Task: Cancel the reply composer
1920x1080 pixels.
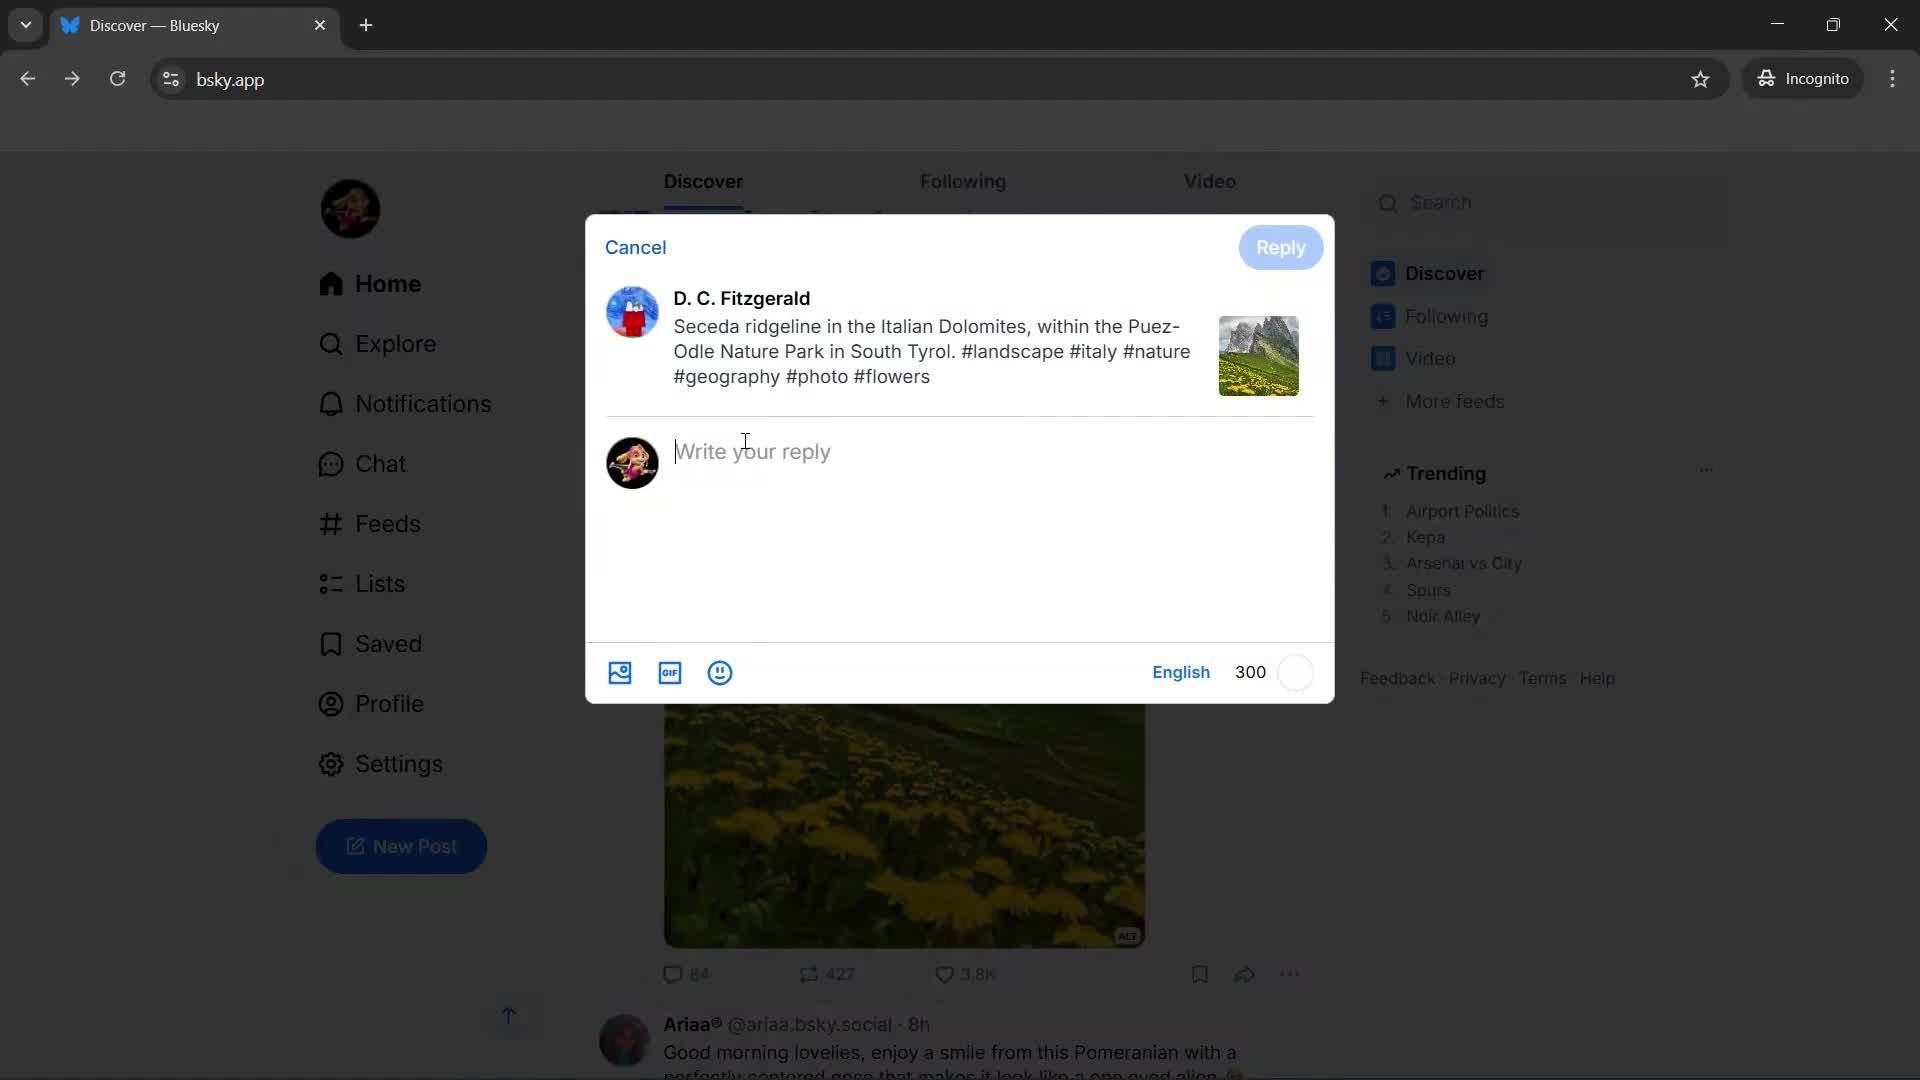Action: 636,247
